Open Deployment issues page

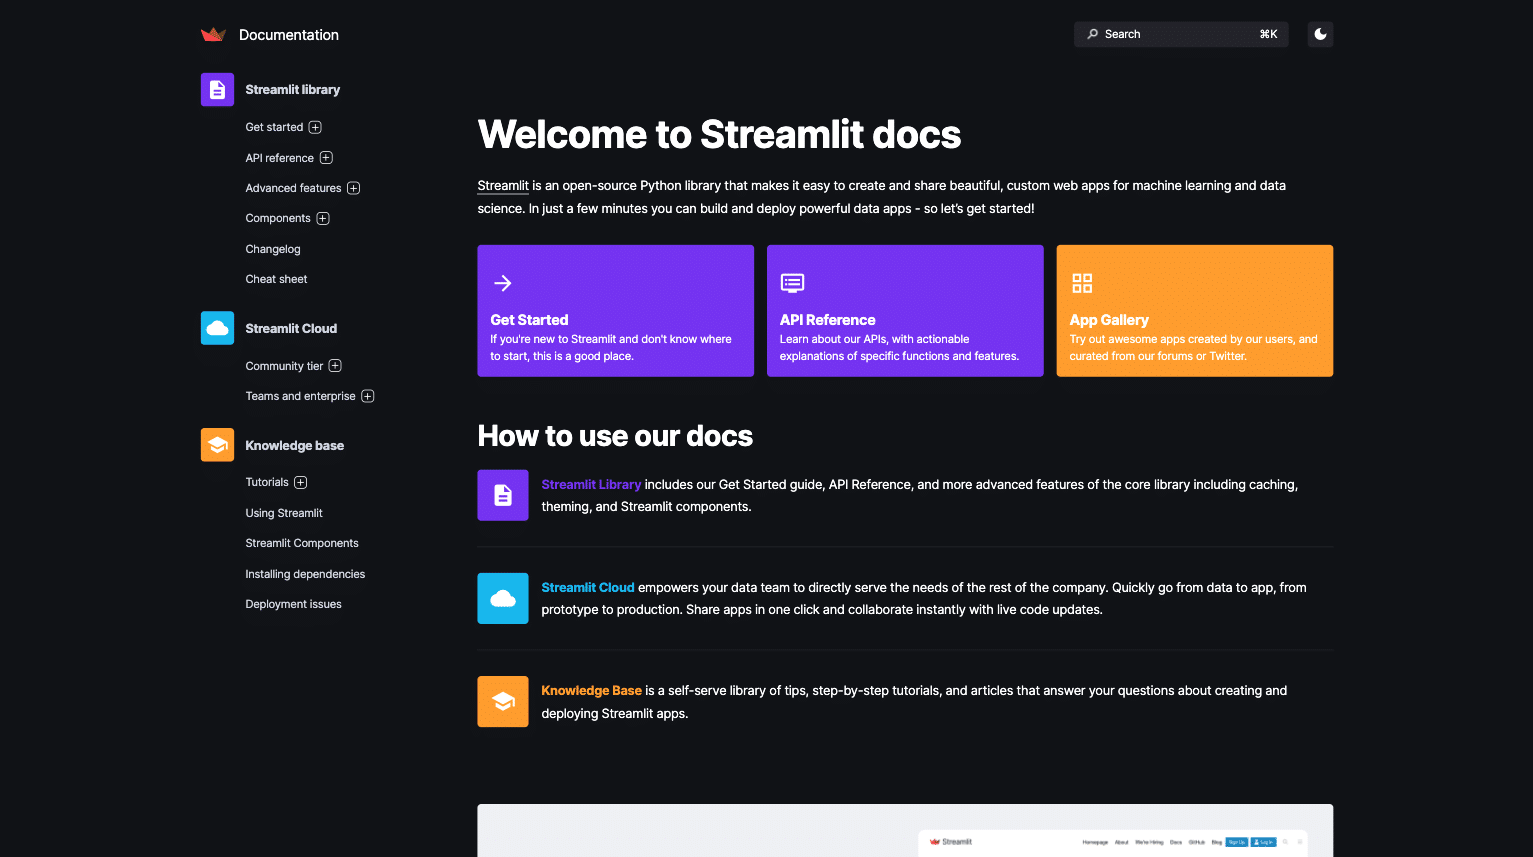pos(293,604)
